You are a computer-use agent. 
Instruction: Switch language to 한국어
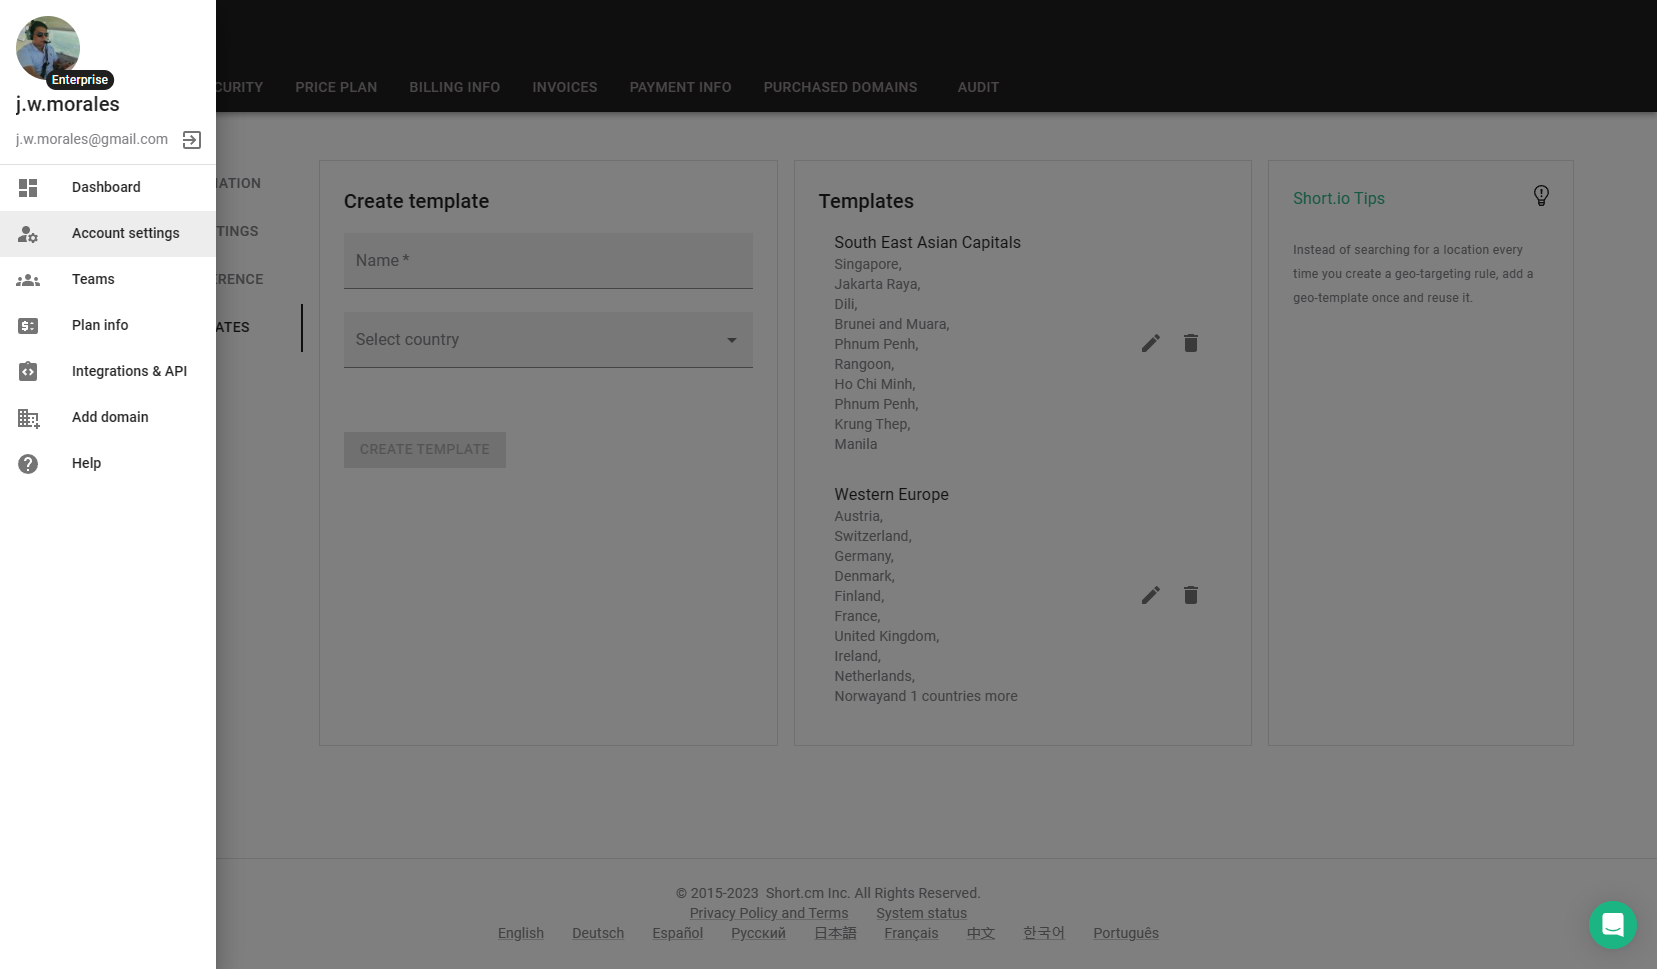1044,933
